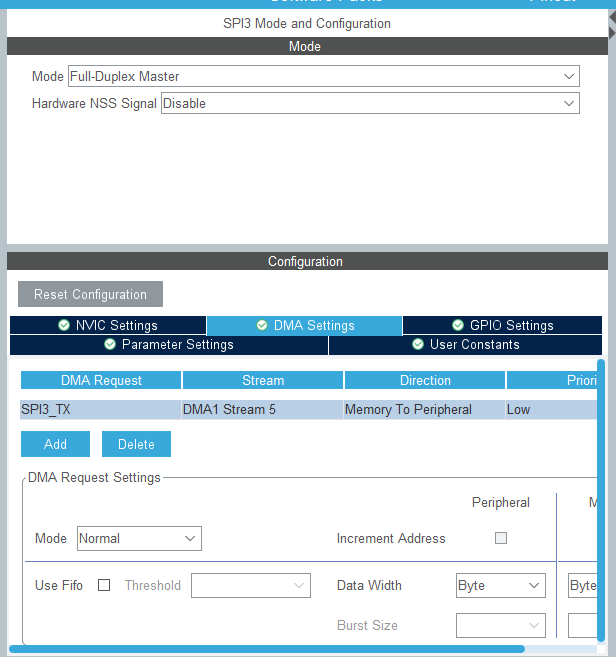Screen dimensions: 616x657
Task: Open the DMA Mode dropdown showing Normal
Action: [140, 538]
